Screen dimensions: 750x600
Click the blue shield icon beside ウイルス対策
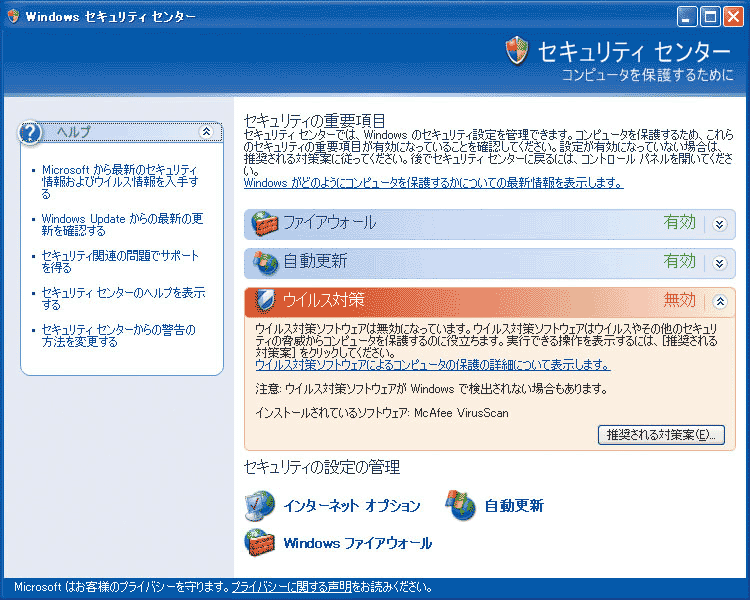pos(266,301)
